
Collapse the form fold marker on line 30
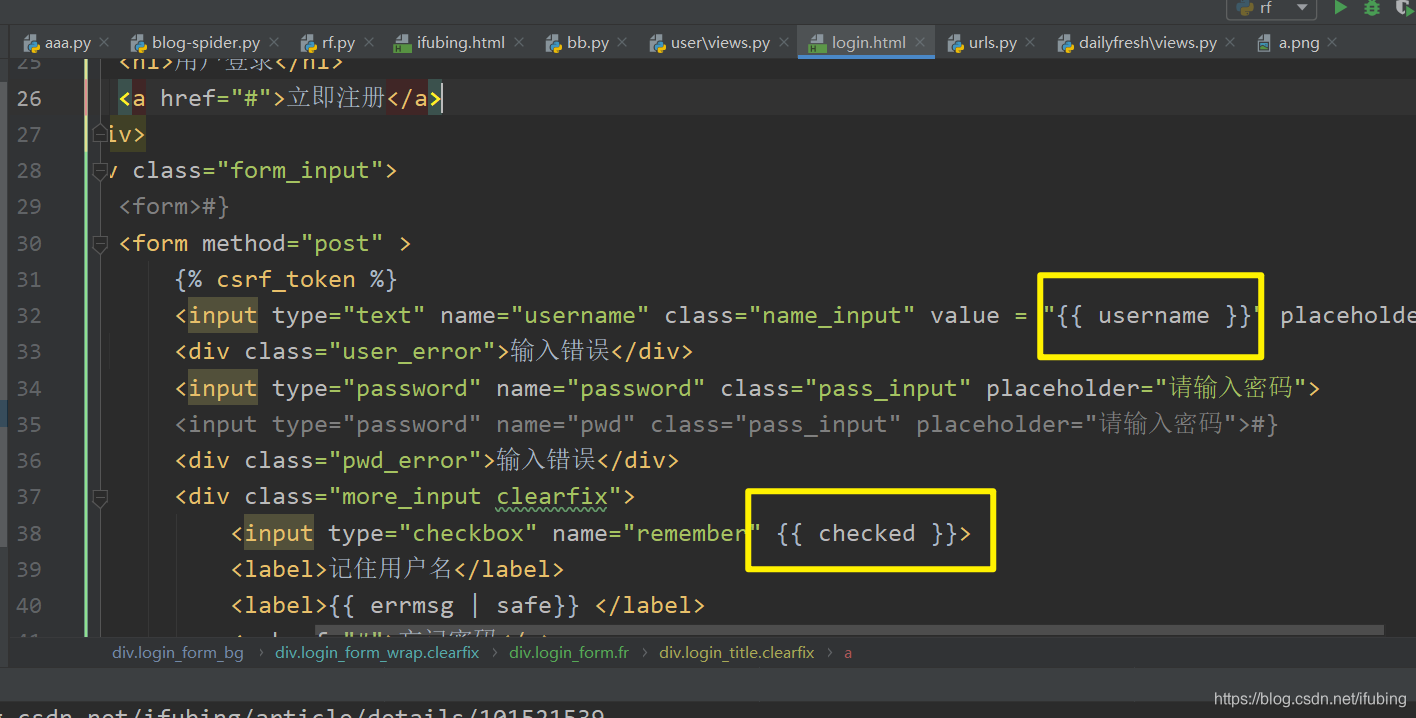pyautogui.click(x=99, y=243)
